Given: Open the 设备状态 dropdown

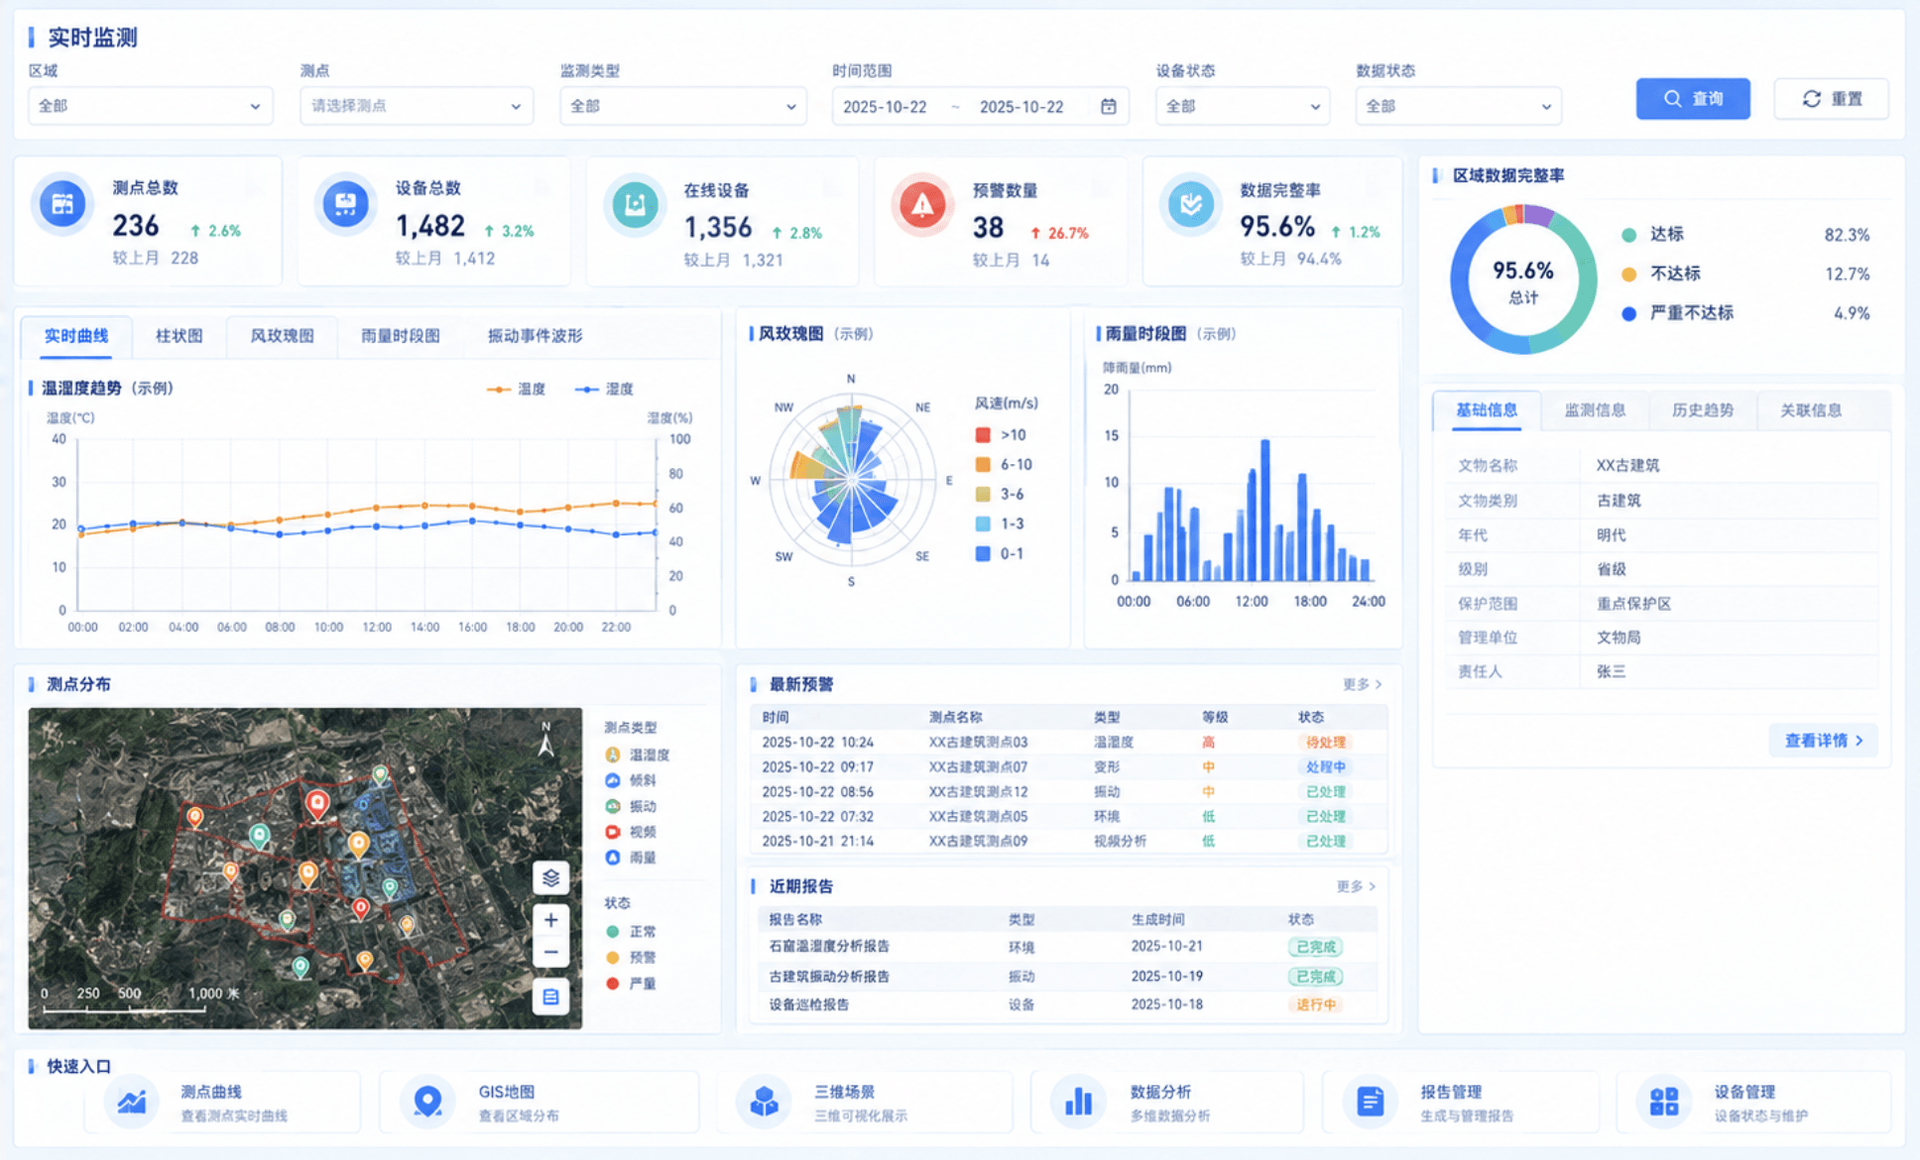Looking at the screenshot, I should pos(1242,106).
